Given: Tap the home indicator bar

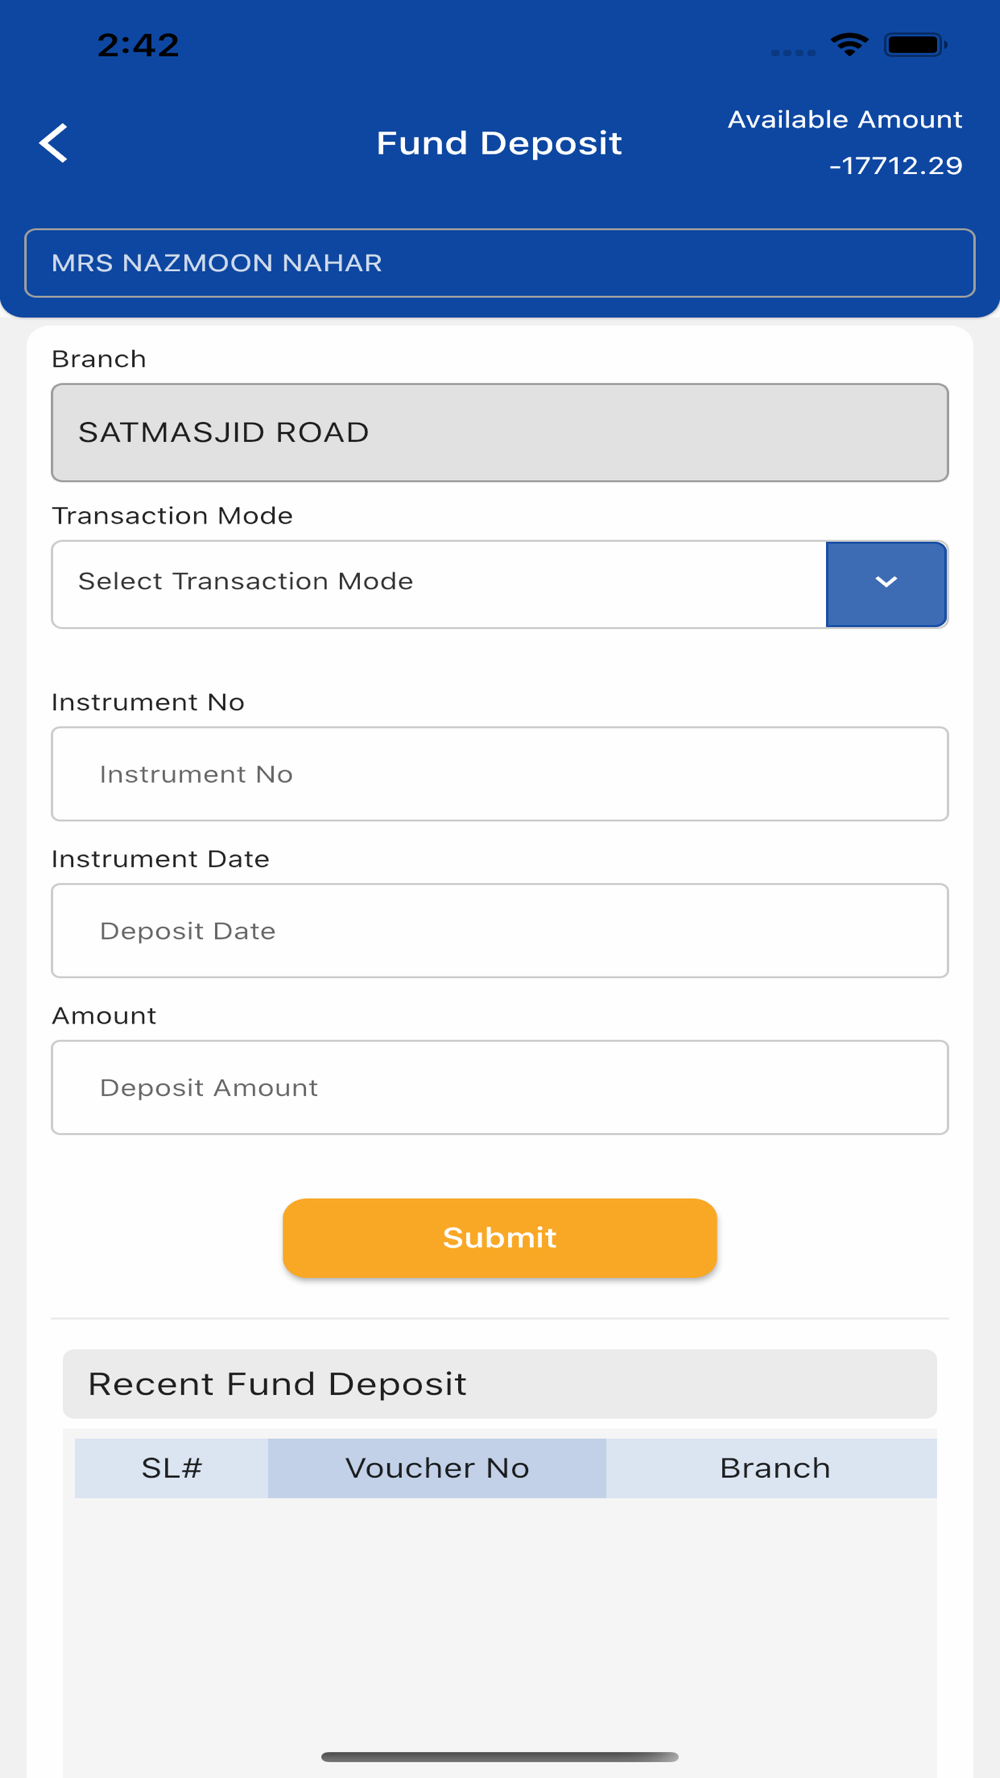Looking at the screenshot, I should tap(500, 1757).
